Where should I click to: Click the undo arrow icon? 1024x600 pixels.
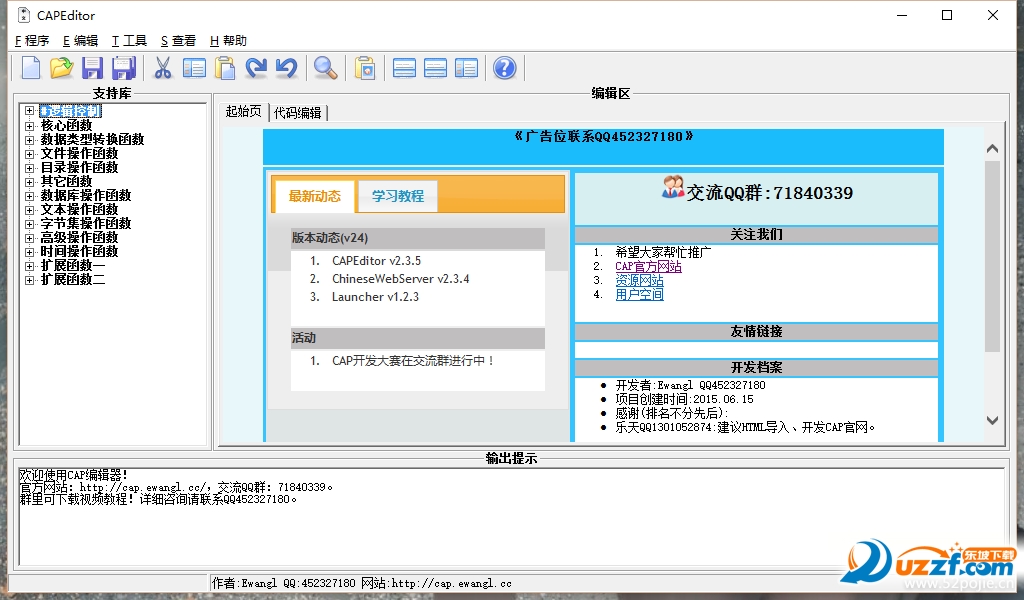(286, 68)
